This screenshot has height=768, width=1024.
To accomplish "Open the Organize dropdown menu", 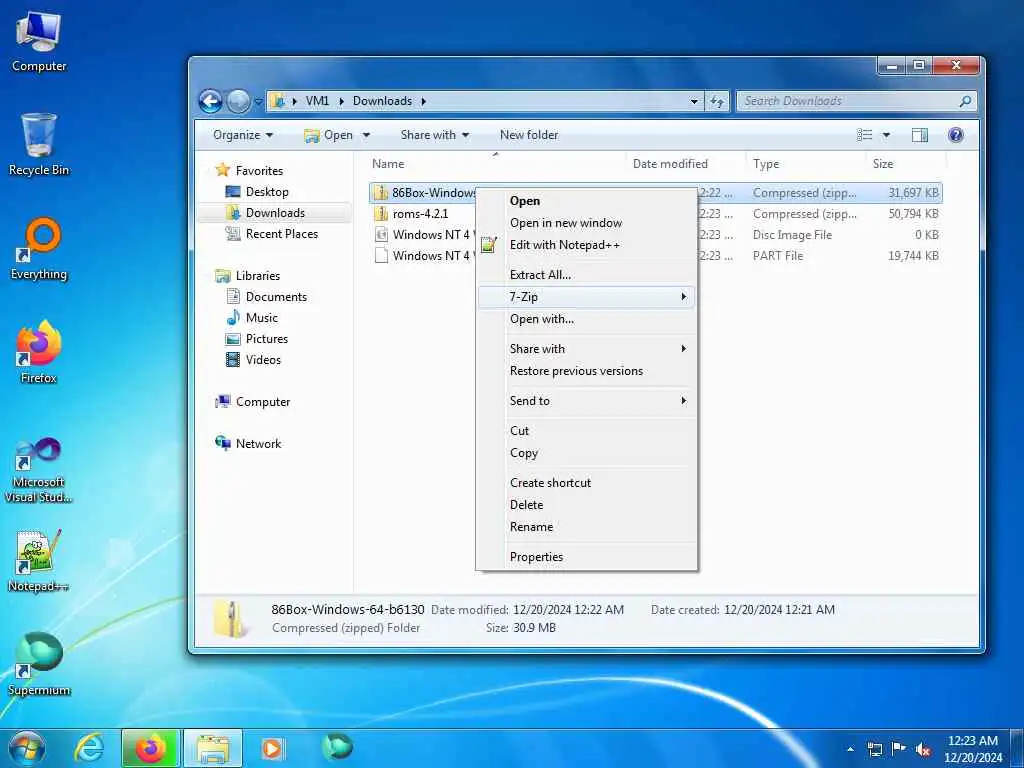I will [x=242, y=135].
